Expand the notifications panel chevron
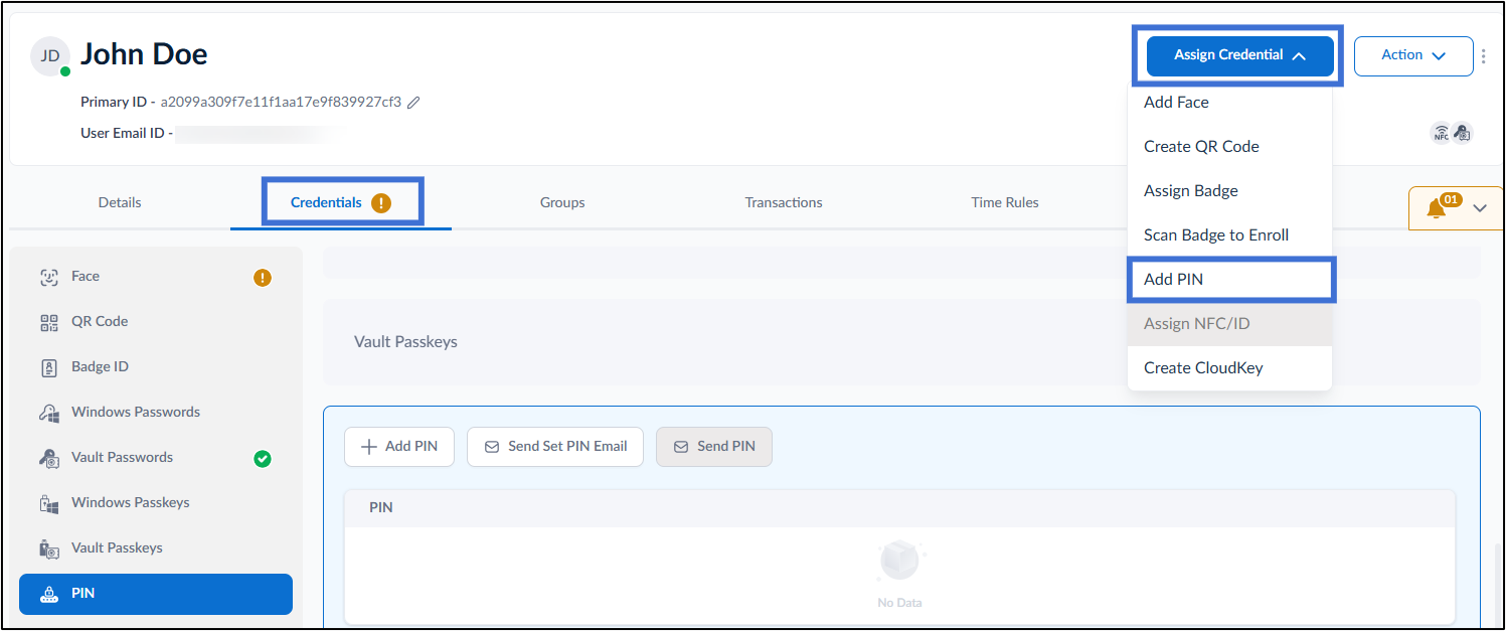Screen dimensions: 1506x631 (x=1480, y=208)
